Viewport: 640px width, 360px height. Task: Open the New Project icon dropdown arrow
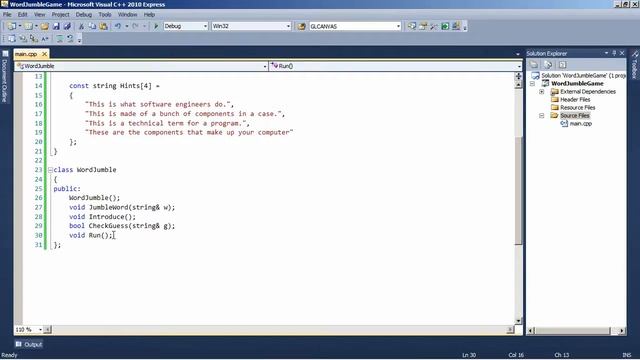(20, 26)
